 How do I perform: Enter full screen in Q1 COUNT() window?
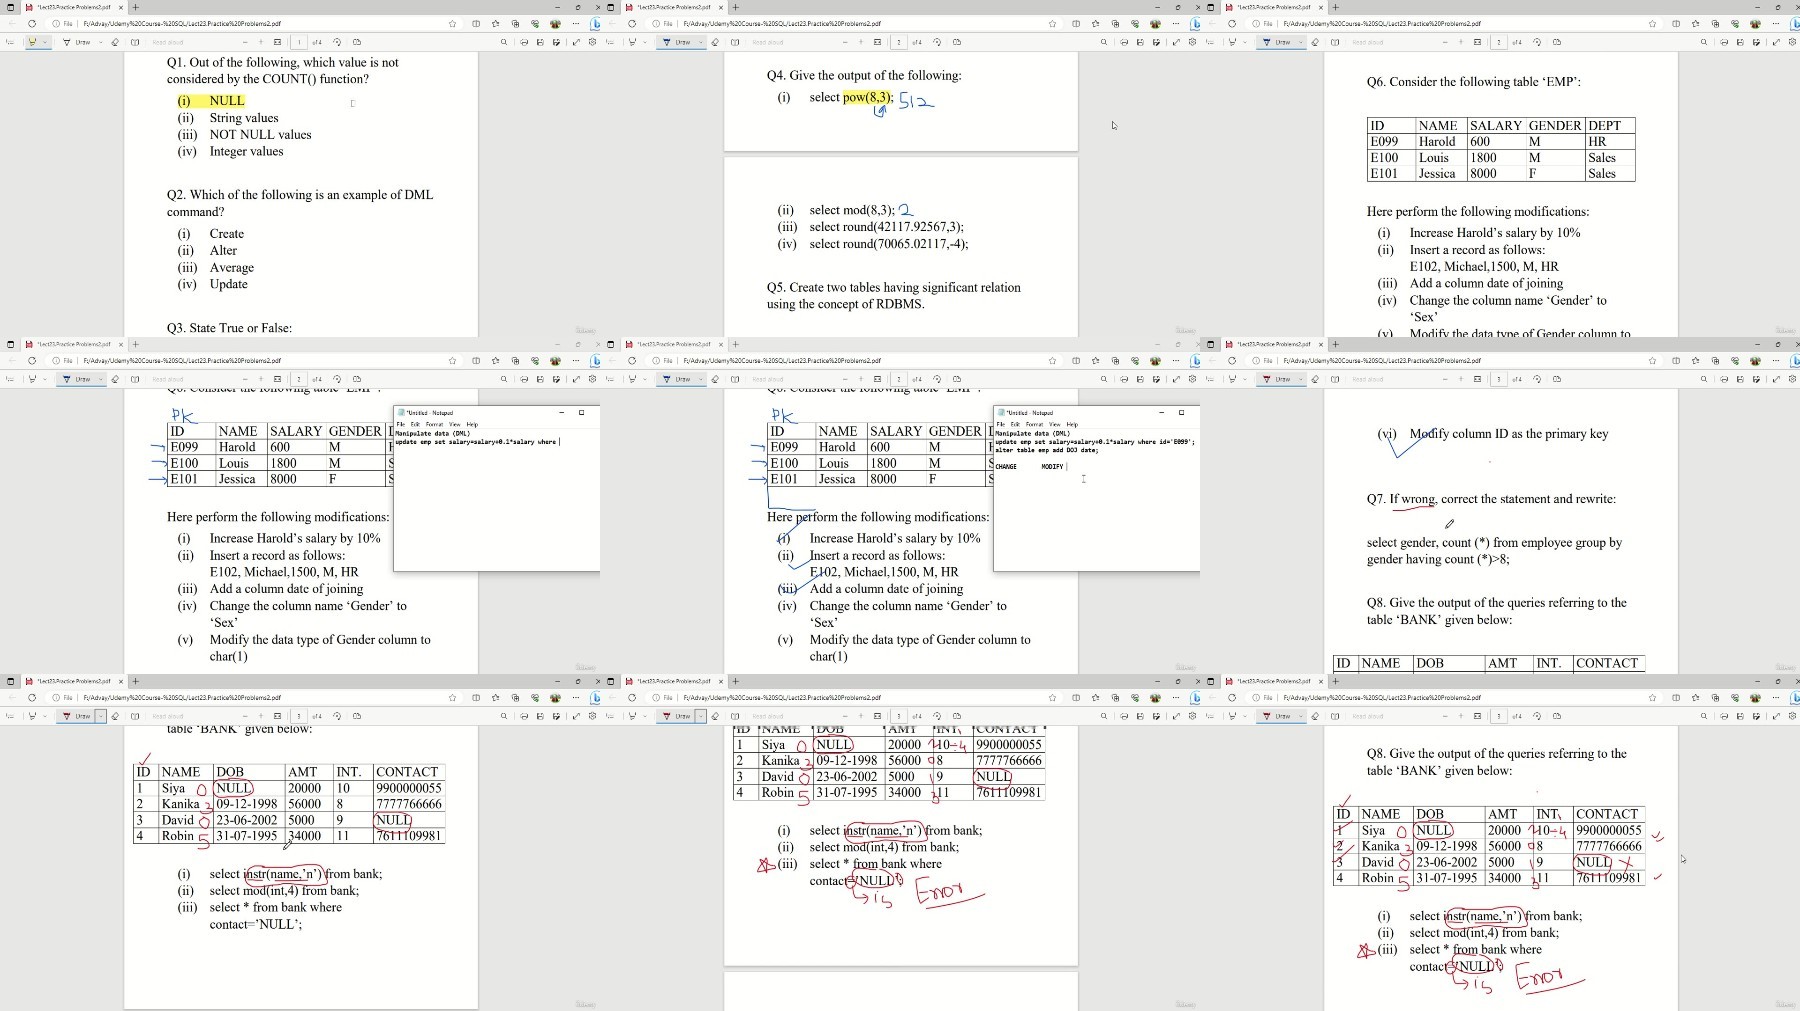click(x=576, y=42)
